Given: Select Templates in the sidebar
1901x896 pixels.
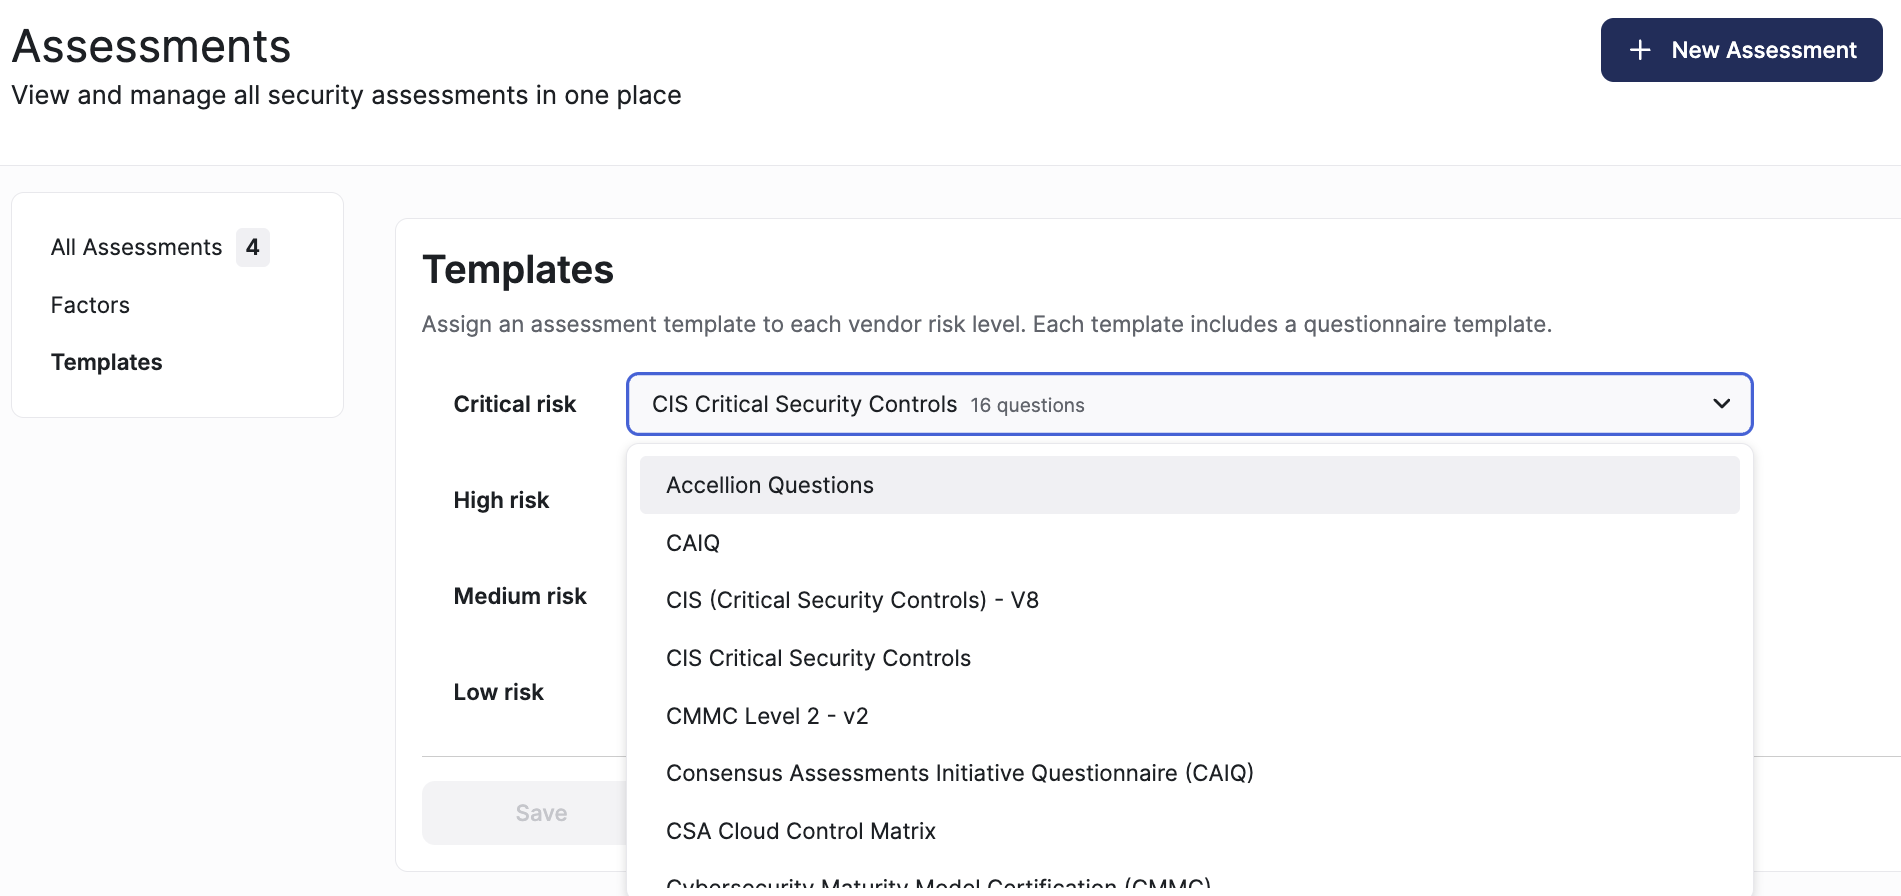Looking at the screenshot, I should tap(106, 362).
